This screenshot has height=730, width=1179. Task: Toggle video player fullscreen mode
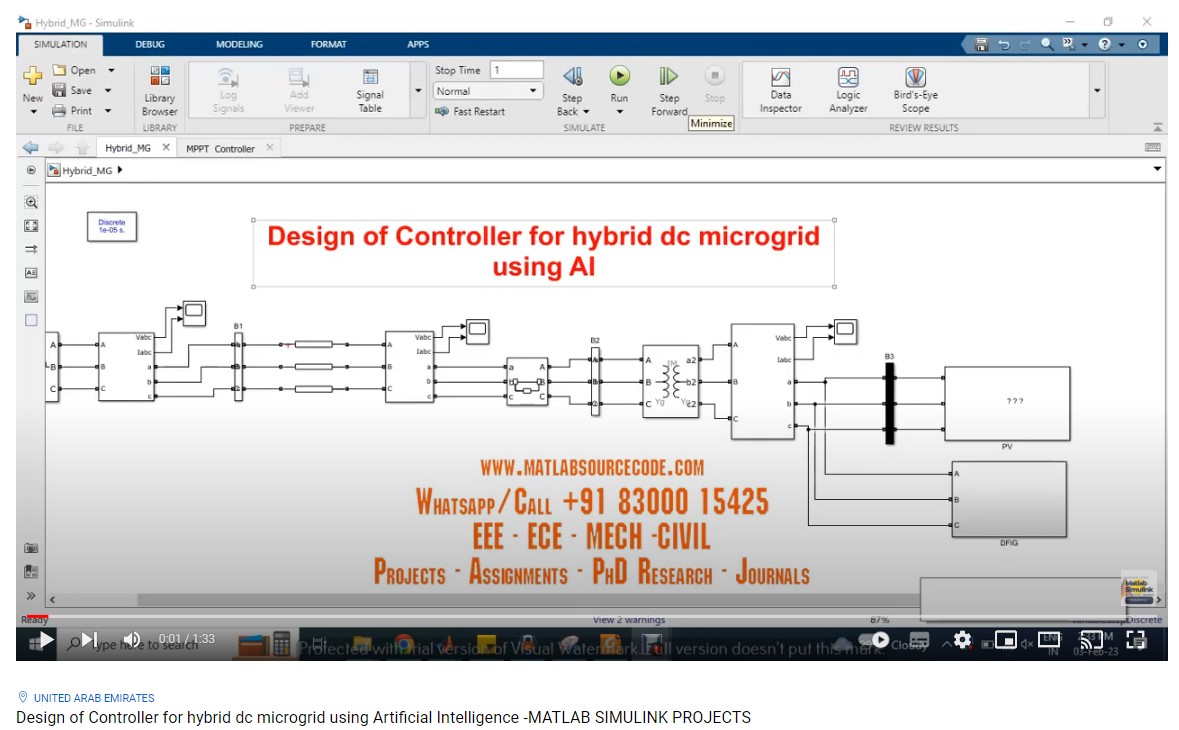click(x=1137, y=640)
